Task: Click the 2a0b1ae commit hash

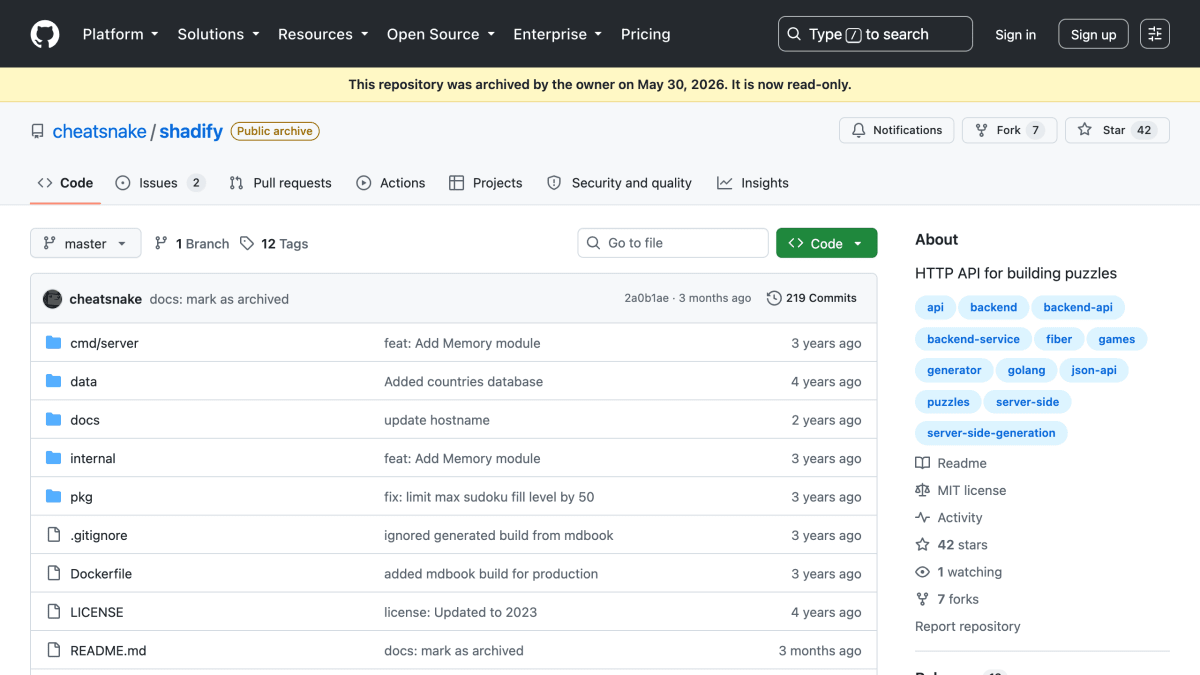Action: point(648,298)
